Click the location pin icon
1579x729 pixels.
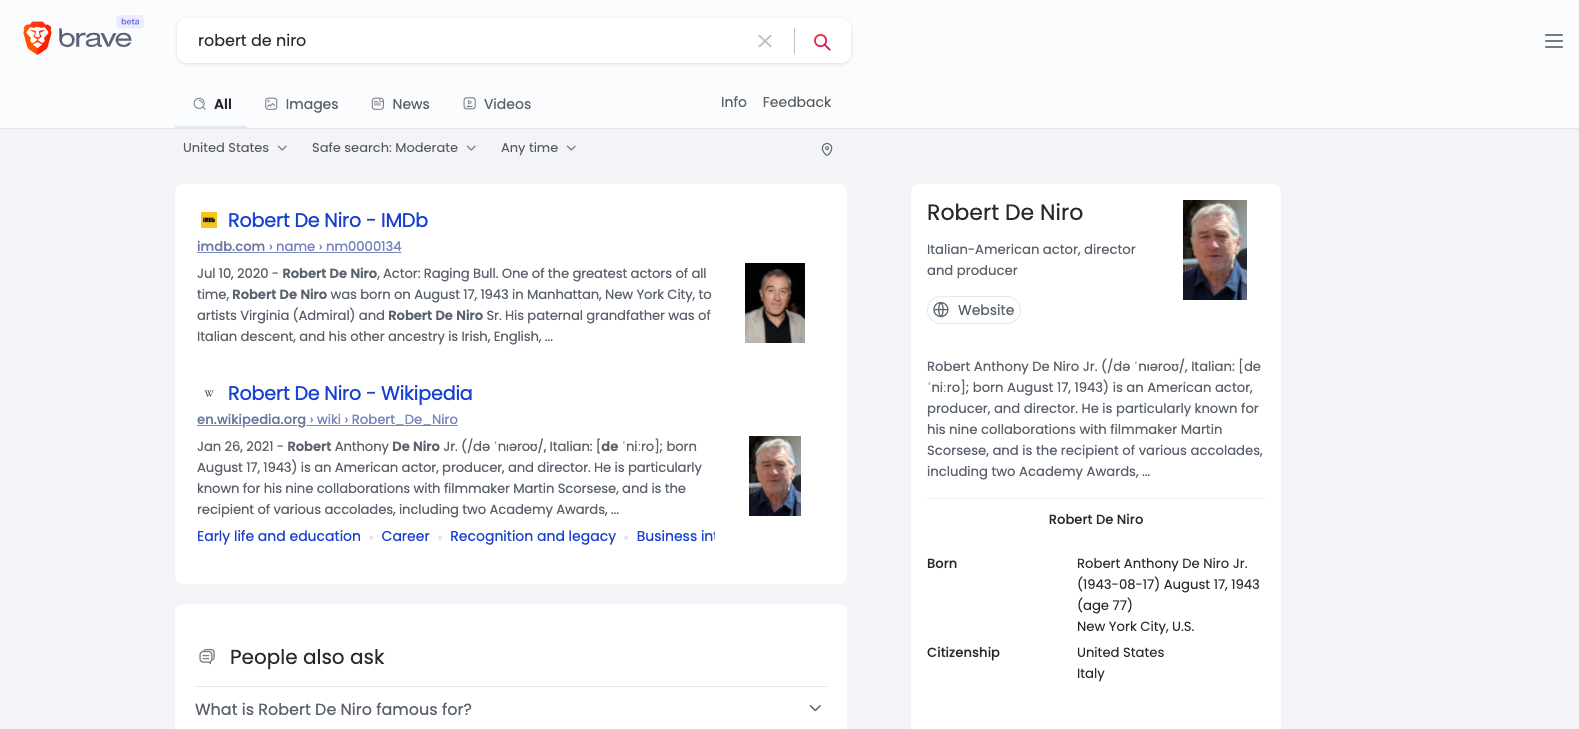tap(827, 149)
